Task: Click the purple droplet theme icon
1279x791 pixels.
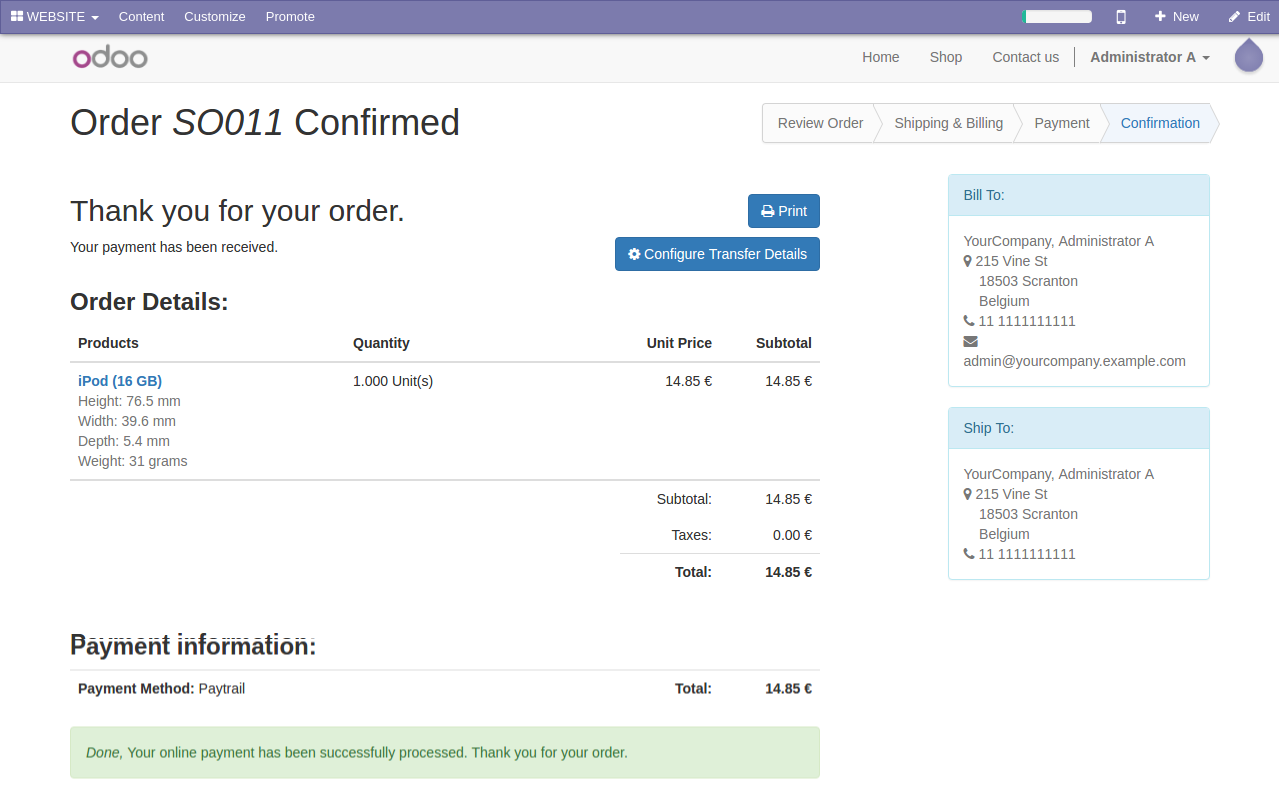Action: [1249, 55]
